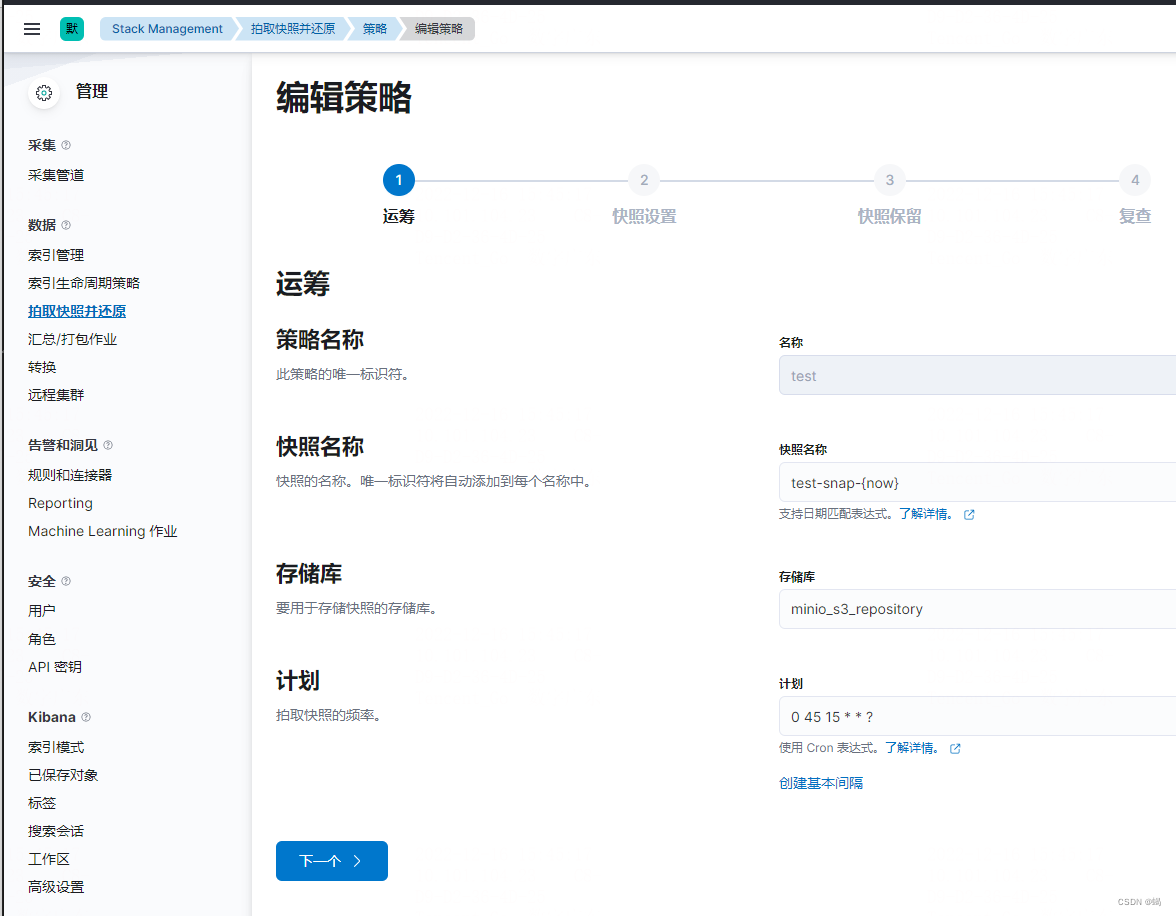Click the 名称 input showing test
This screenshot has width=1176, height=916.
click(x=950, y=375)
